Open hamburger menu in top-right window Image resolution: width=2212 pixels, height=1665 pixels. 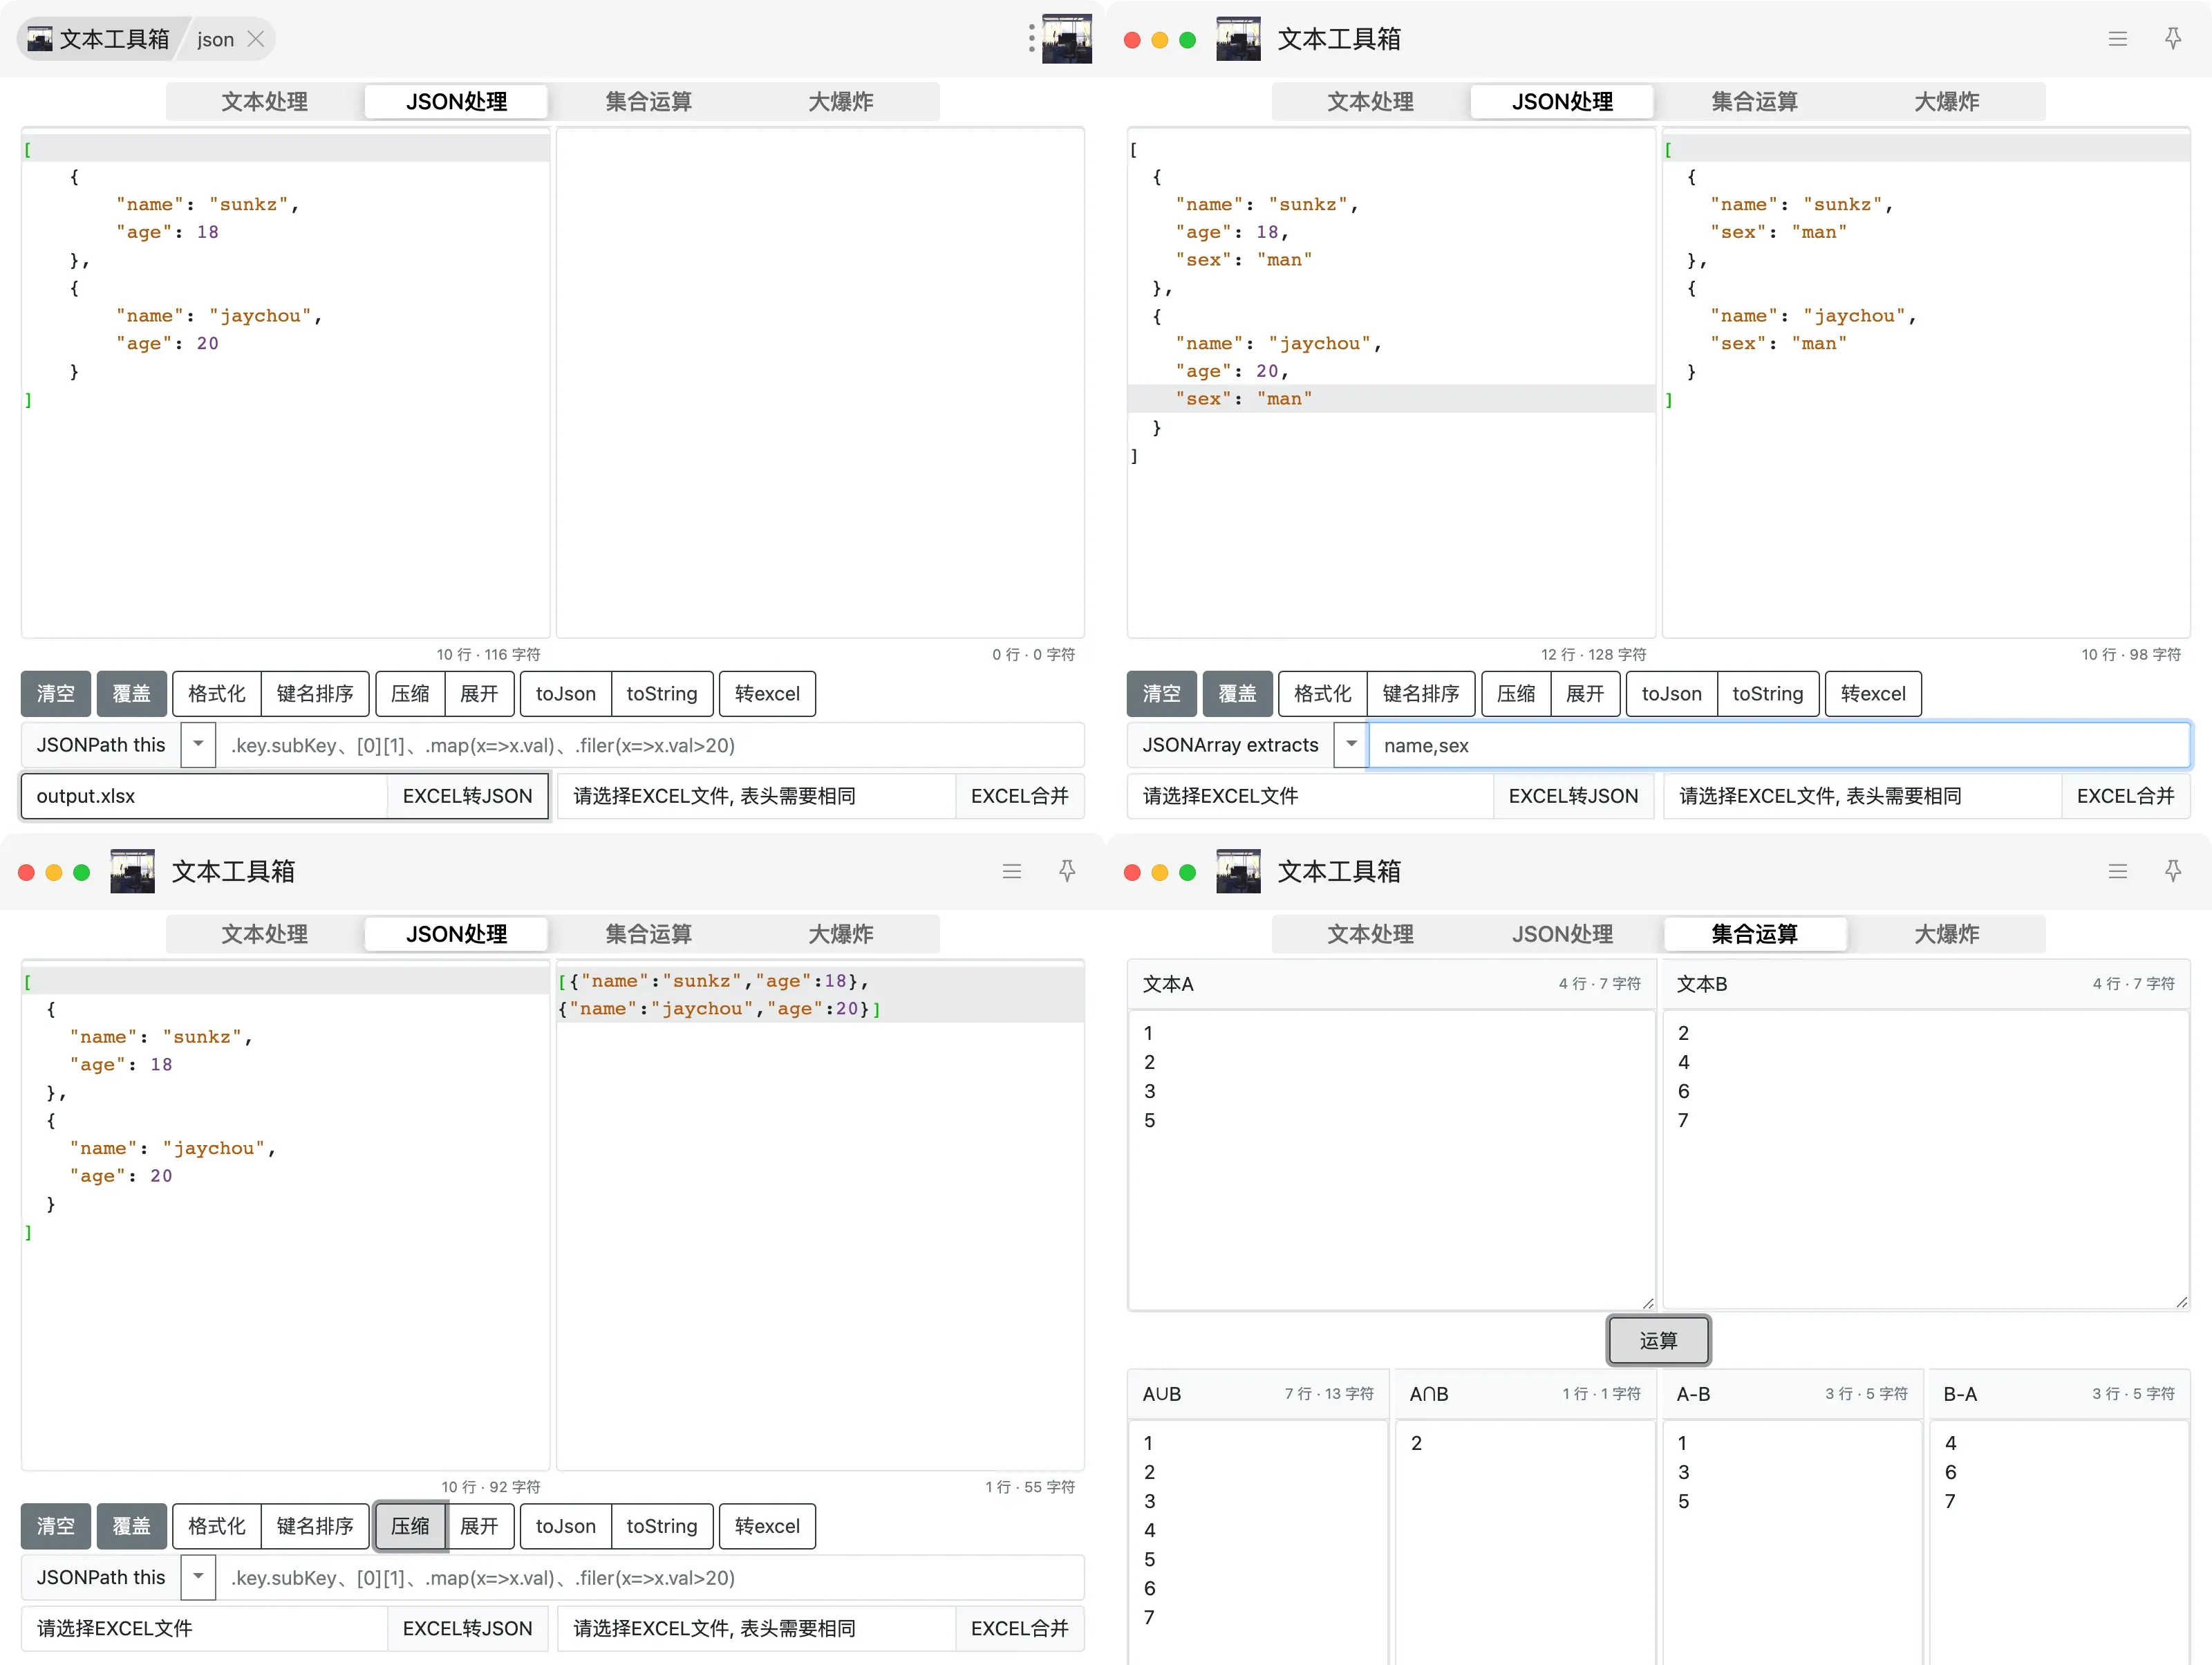coord(2117,39)
